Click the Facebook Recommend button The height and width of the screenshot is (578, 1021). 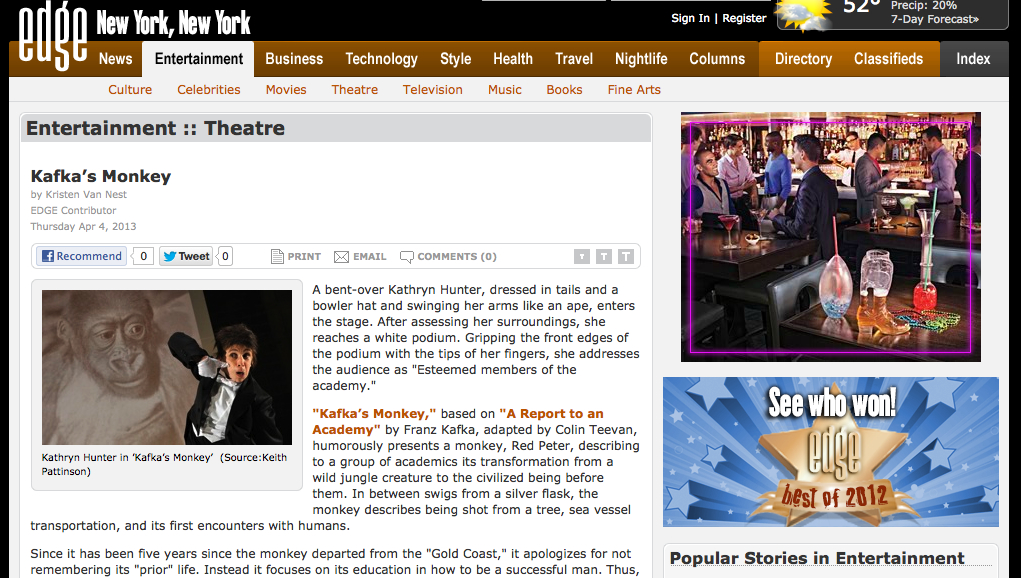coord(81,256)
